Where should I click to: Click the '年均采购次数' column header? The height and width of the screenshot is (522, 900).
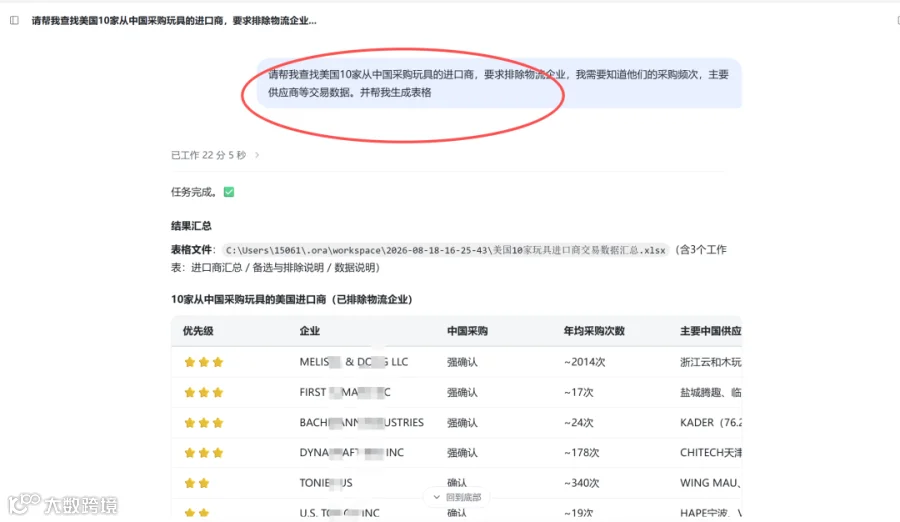coord(594,331)
